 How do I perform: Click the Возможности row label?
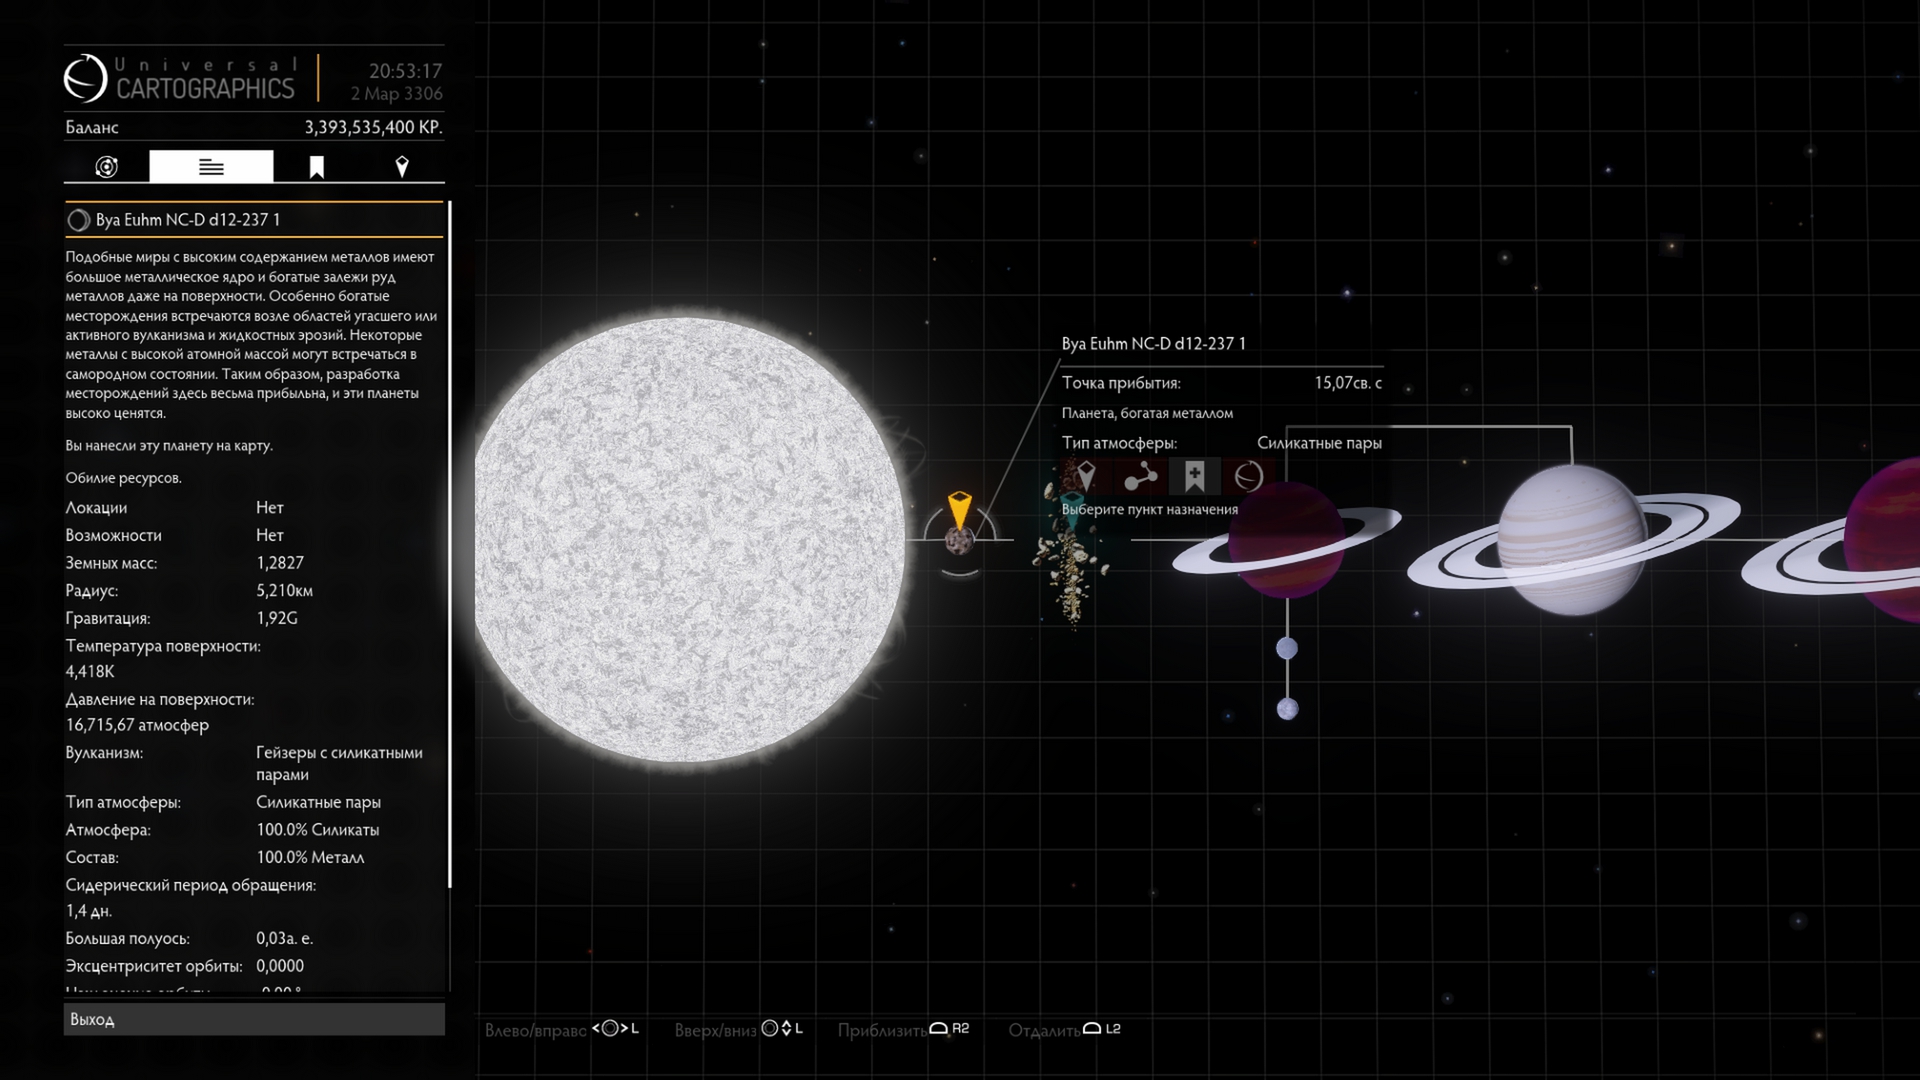point(113,536)
